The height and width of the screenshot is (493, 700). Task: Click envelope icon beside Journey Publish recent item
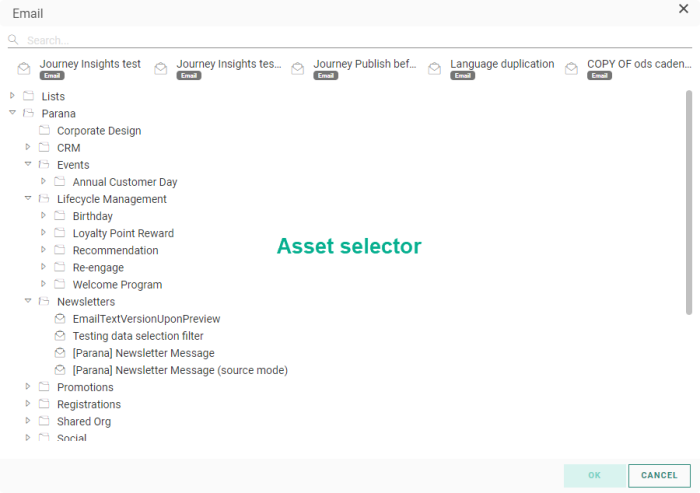(297, 69)
